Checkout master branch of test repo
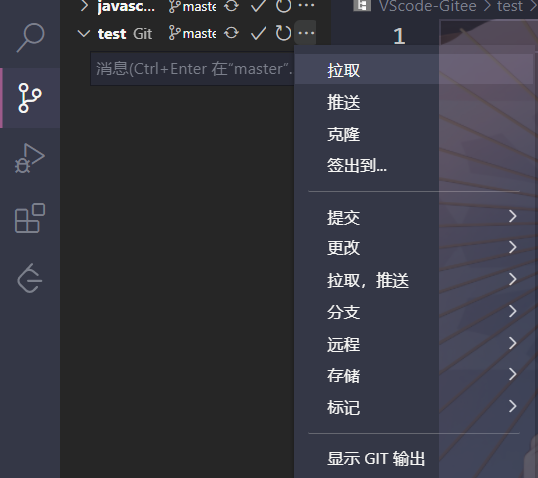The image size is (538, 478). (192, 33)
